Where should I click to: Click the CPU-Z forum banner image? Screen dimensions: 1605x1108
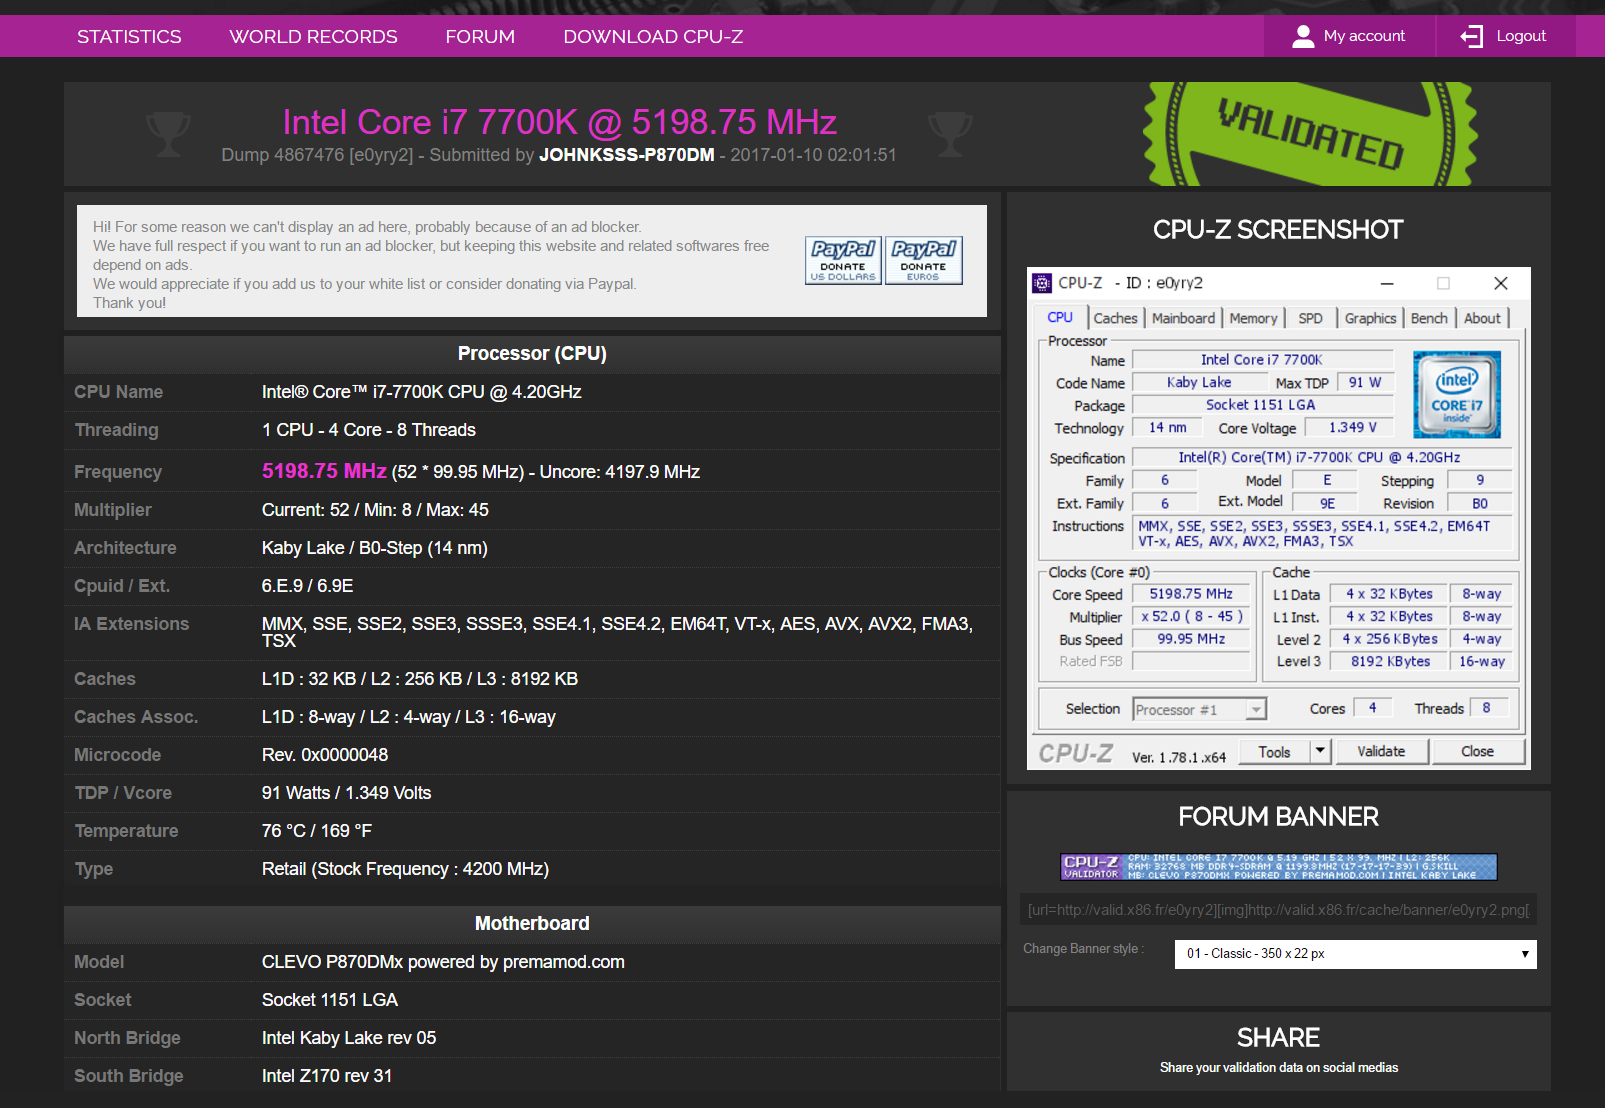click(1278, 866)
